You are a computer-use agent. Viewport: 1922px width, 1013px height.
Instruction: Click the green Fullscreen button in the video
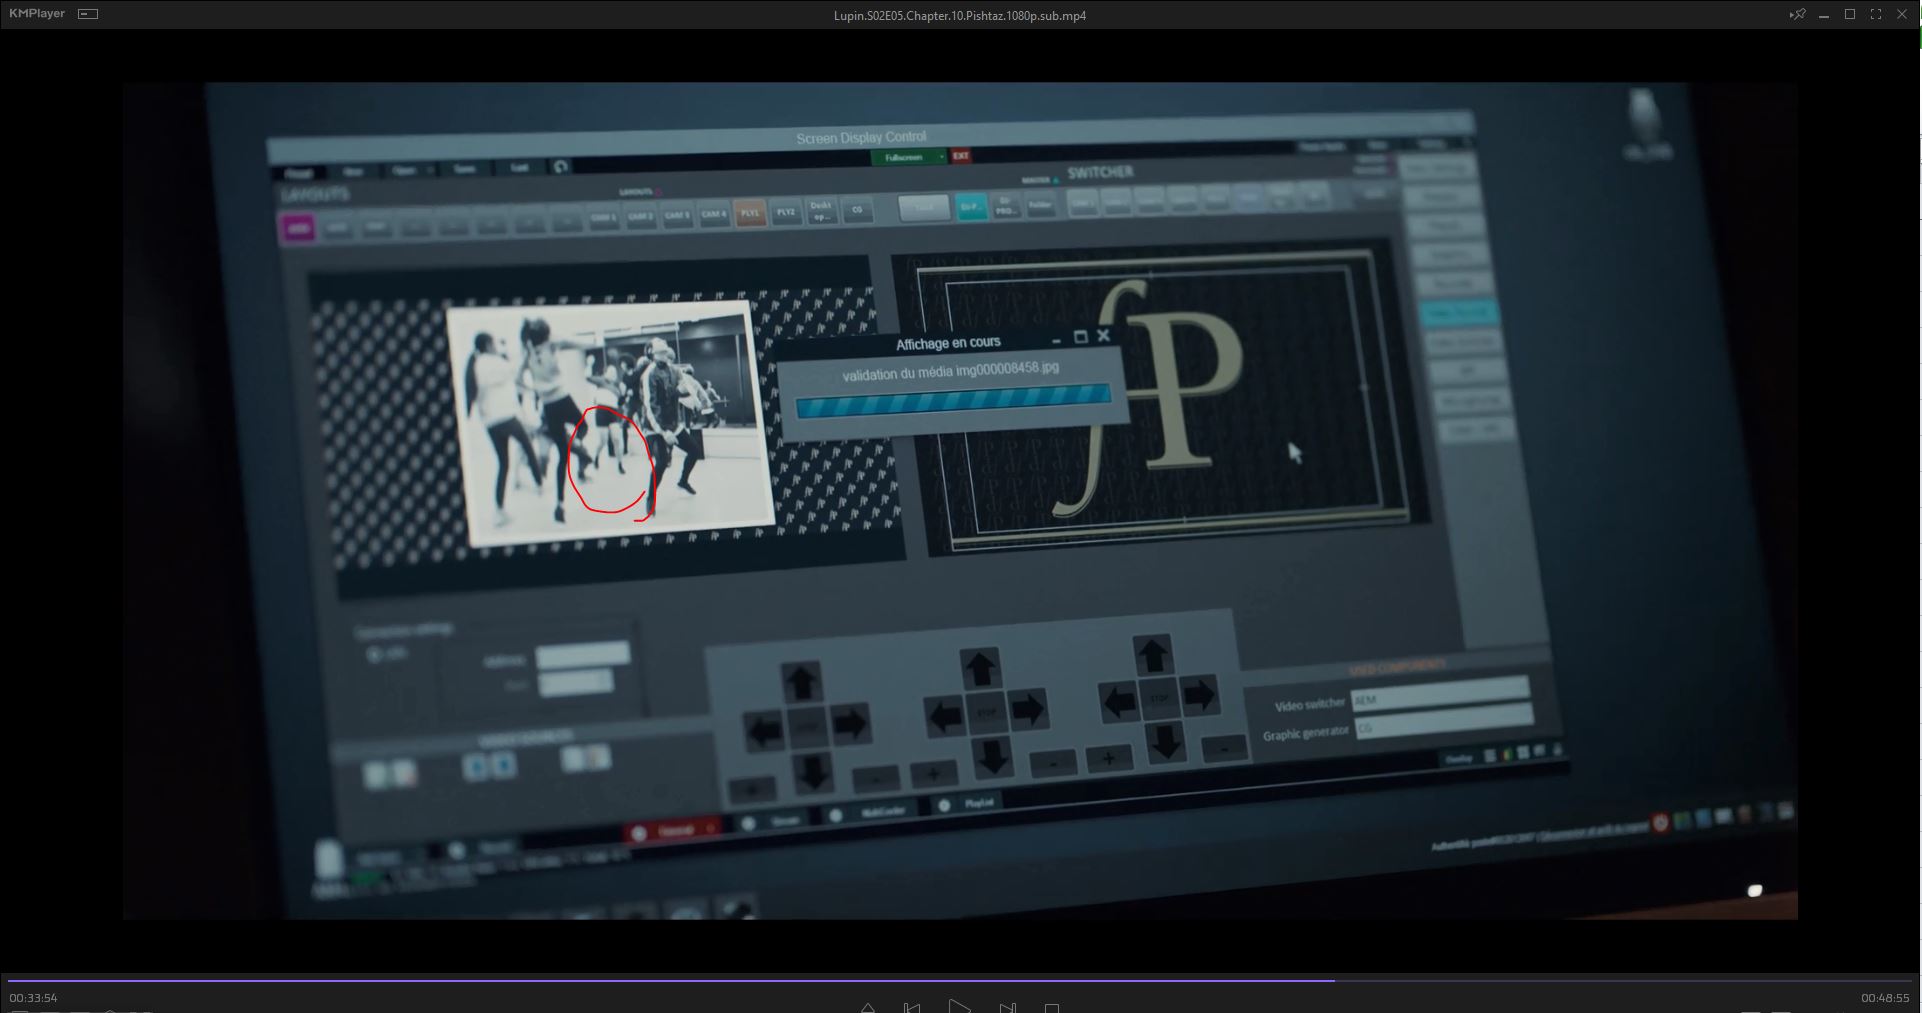(905, 157)
